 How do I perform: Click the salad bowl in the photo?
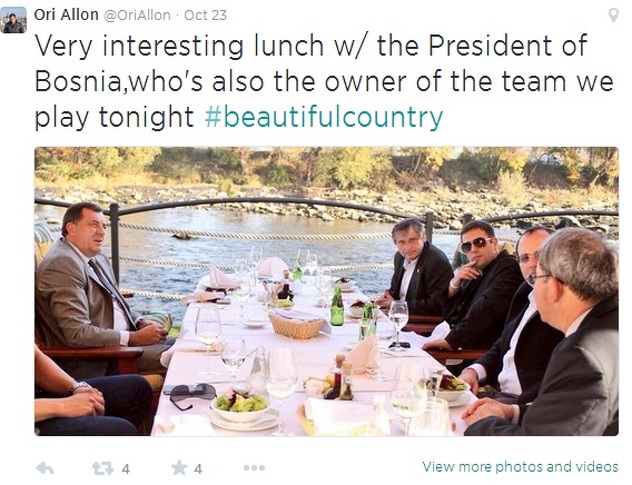pos(240,405)
